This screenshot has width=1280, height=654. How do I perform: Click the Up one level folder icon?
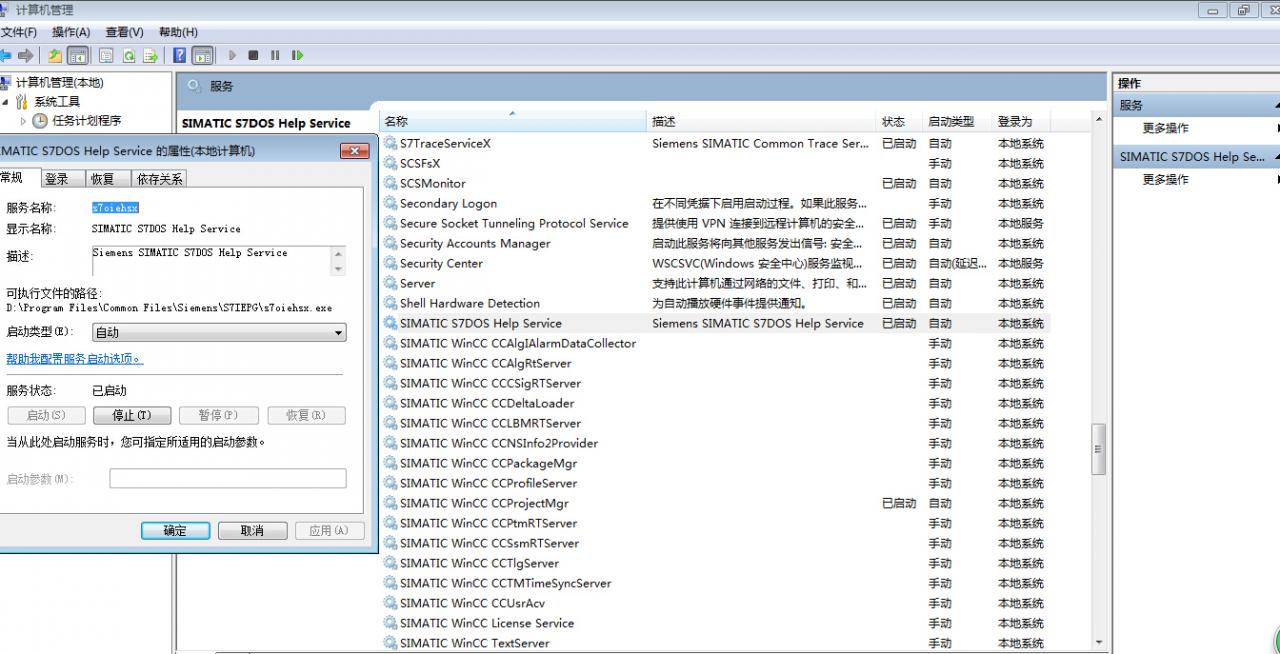click(55, 56)
